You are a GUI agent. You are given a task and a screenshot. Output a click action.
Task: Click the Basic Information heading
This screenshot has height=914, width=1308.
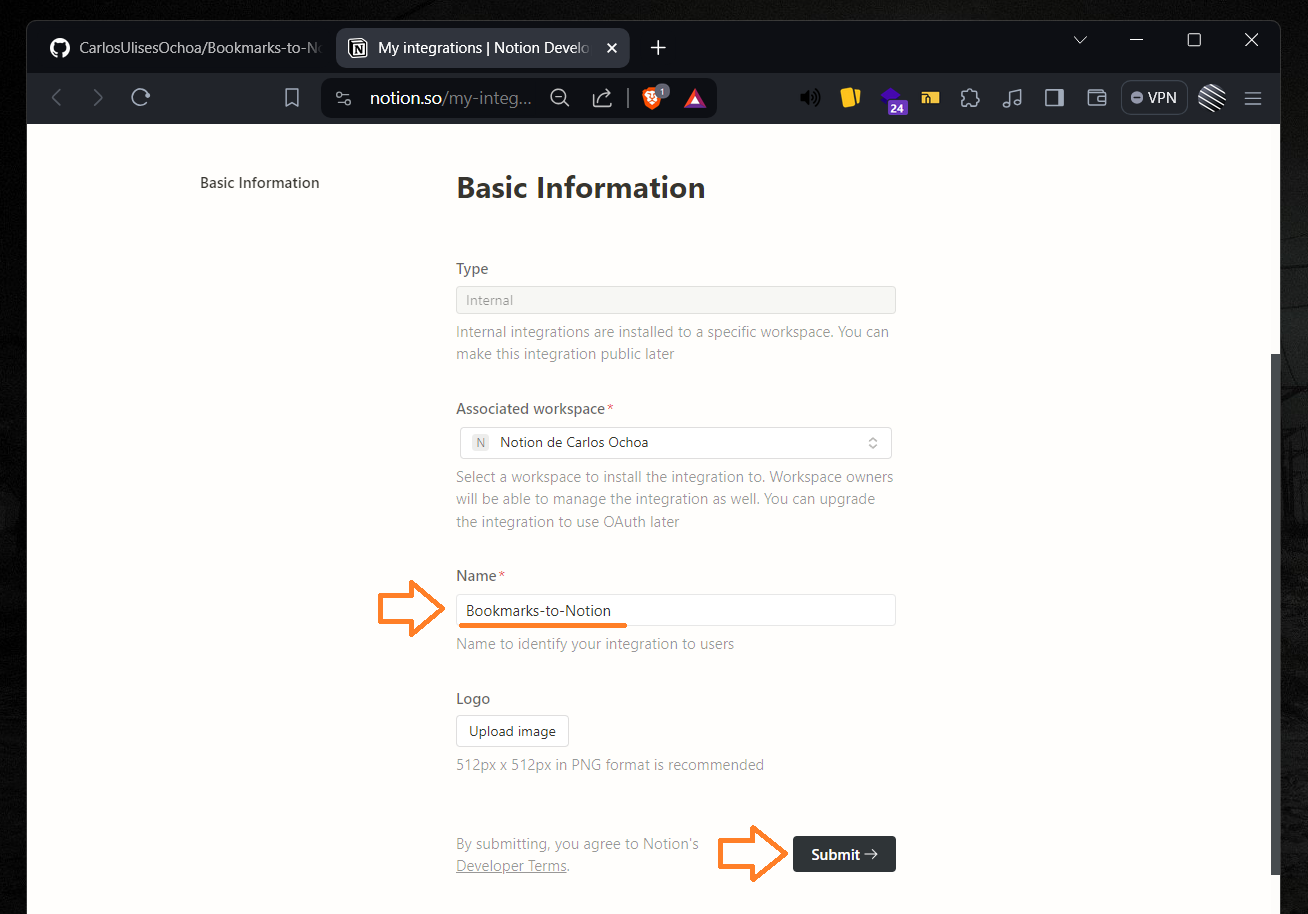(x=581, y=188)
